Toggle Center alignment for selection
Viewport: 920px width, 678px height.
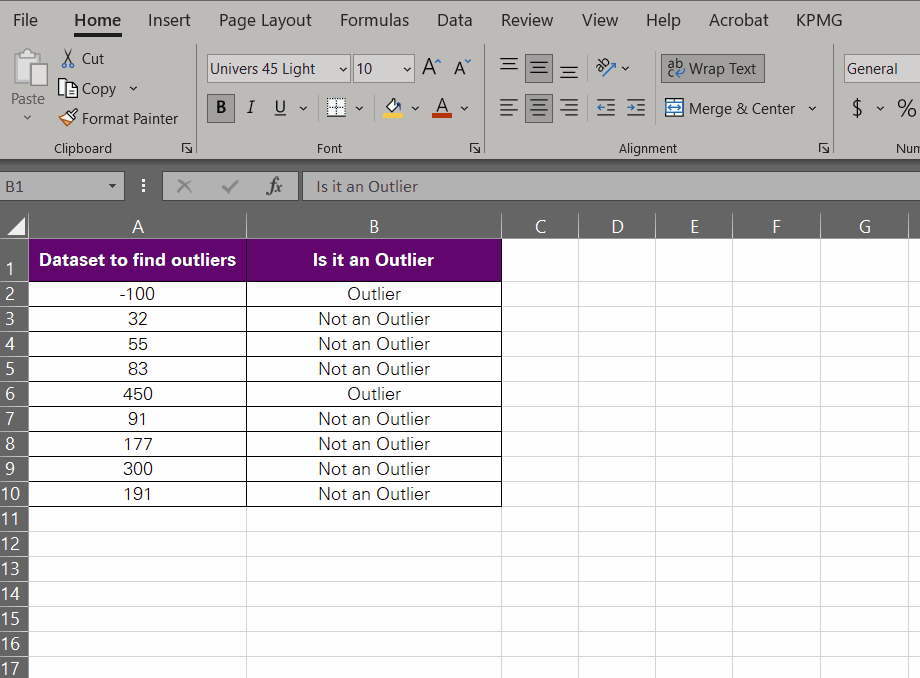coord(538,108)
